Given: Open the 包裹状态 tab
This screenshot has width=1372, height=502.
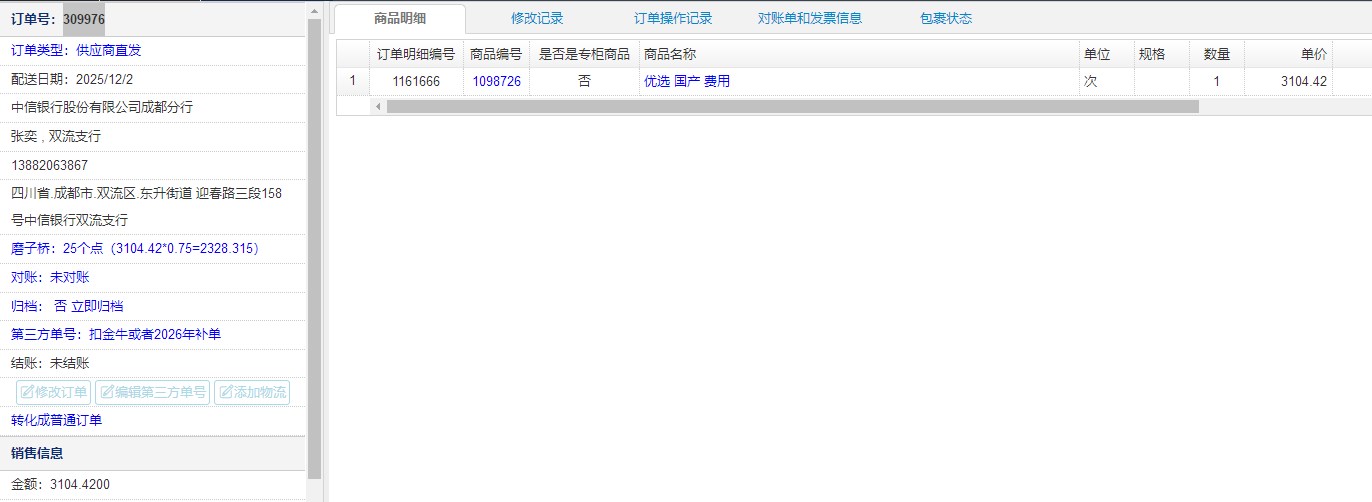Looking at the screenshot, I should click(x=945, y=18).
